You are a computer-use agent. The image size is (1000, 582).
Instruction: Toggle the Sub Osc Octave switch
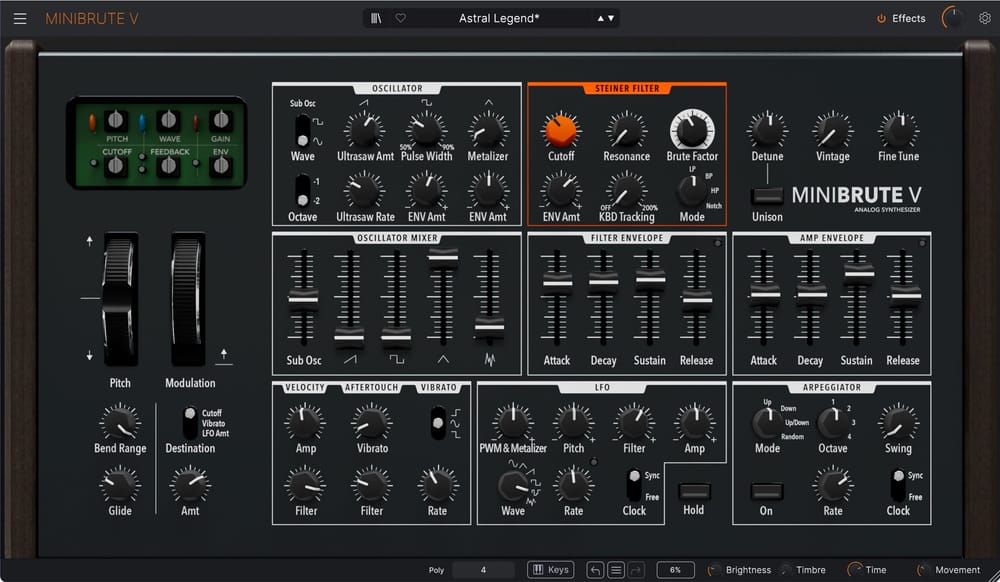pyautogui.click(x=302, y=191)
